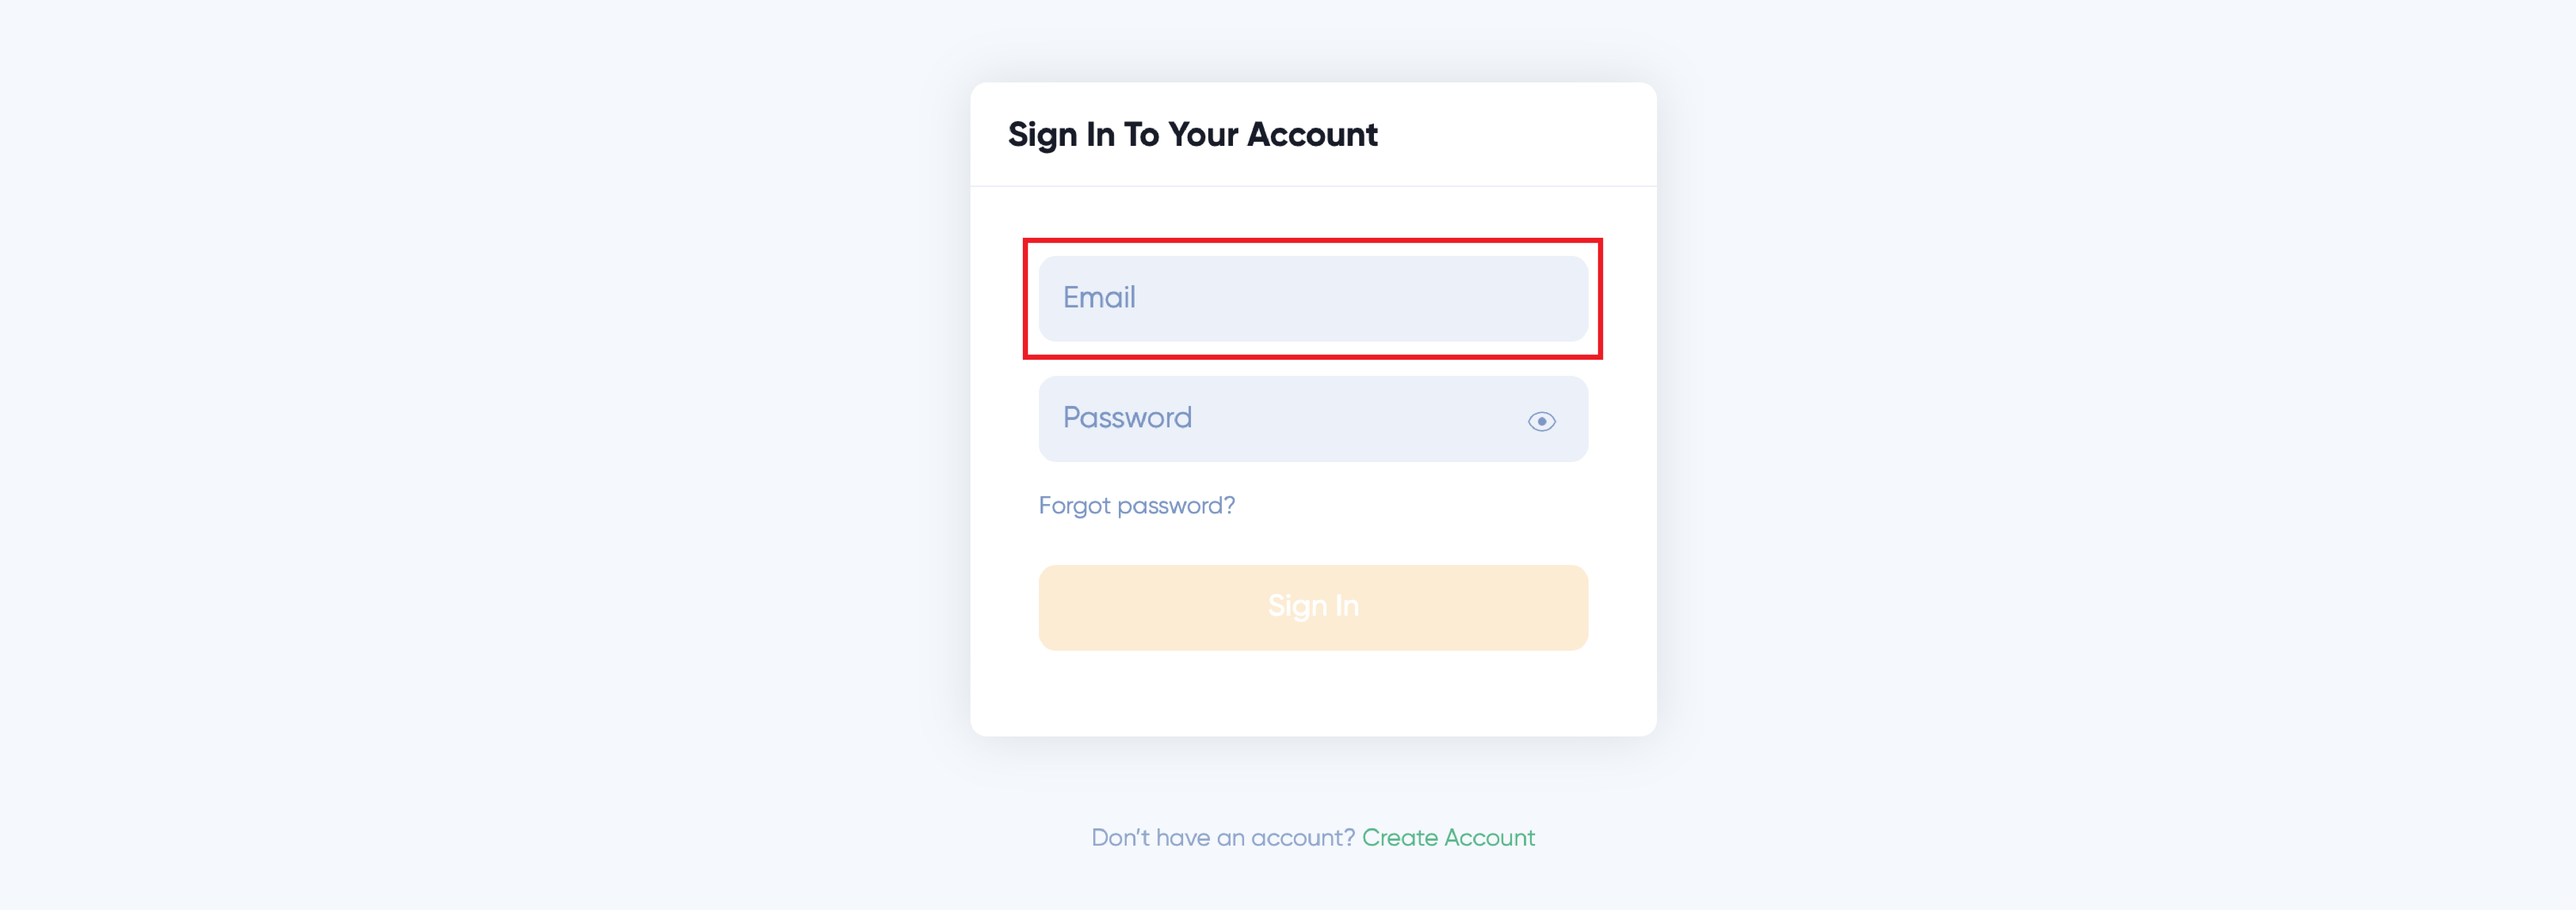Click the eye glyph inside the Password field

(1541, 421)
